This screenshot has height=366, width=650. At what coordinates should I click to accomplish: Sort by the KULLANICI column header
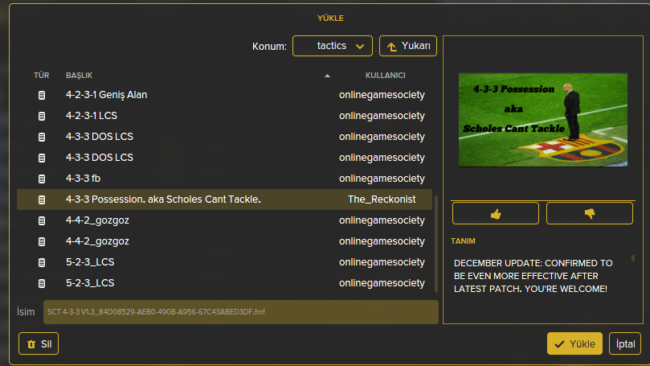pos(385,75)
